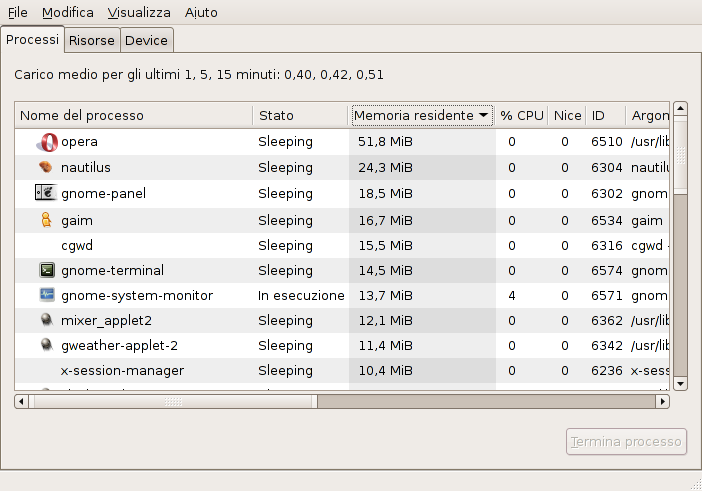The image size is (702, 491).
Task: Click process ID 6362
Action: point(607,321)
